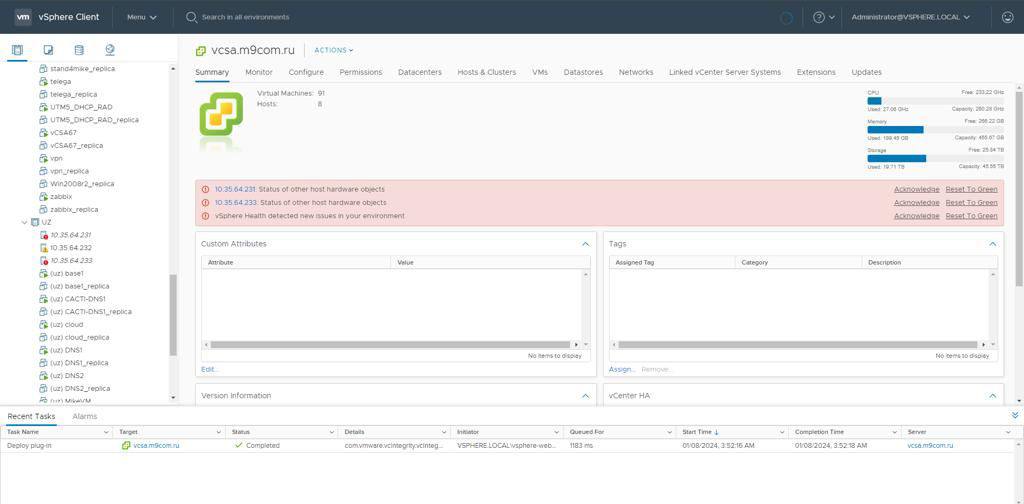Open the Datastores tab
This screenshot has width=1024, height=504.
coord(583,72)
